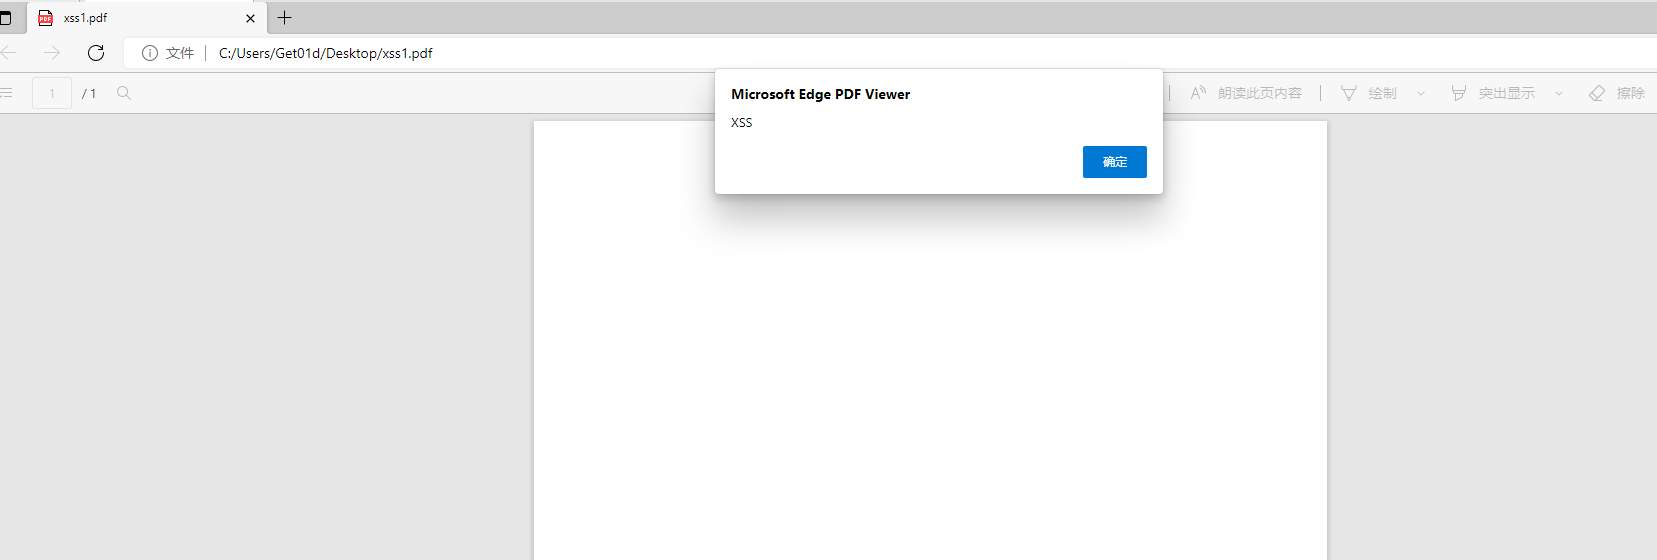
Task: Close the xss1.pdf tab
Action: tap(250, 18)
